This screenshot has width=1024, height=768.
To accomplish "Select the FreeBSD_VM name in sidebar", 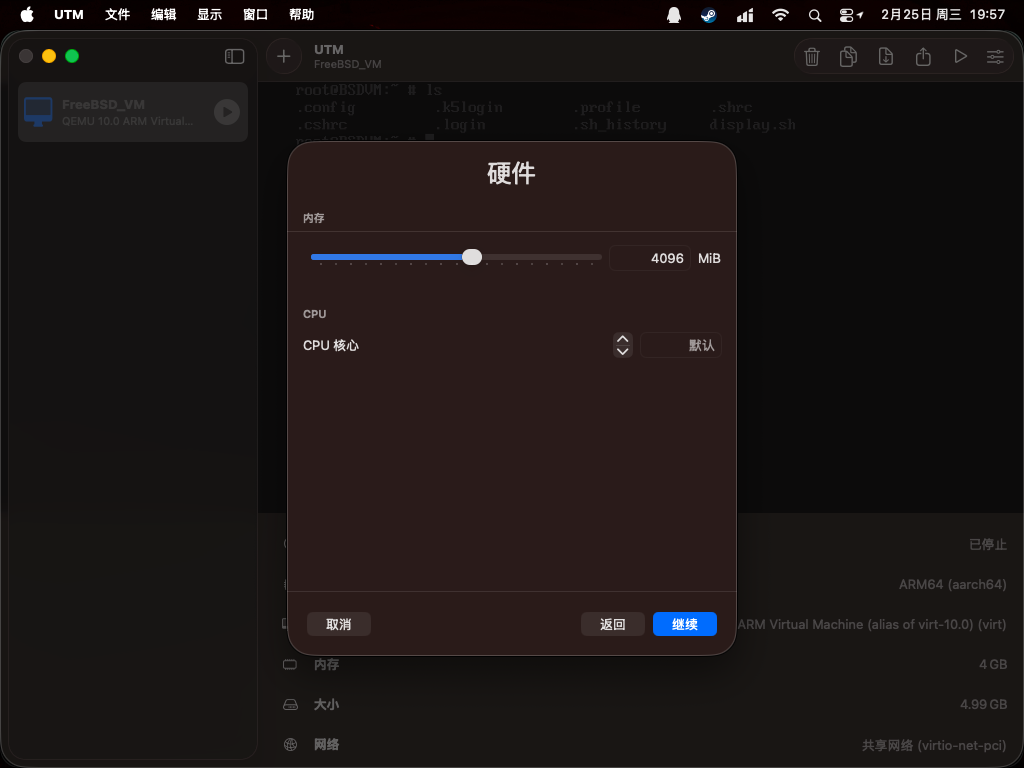I will pos(103,104).
